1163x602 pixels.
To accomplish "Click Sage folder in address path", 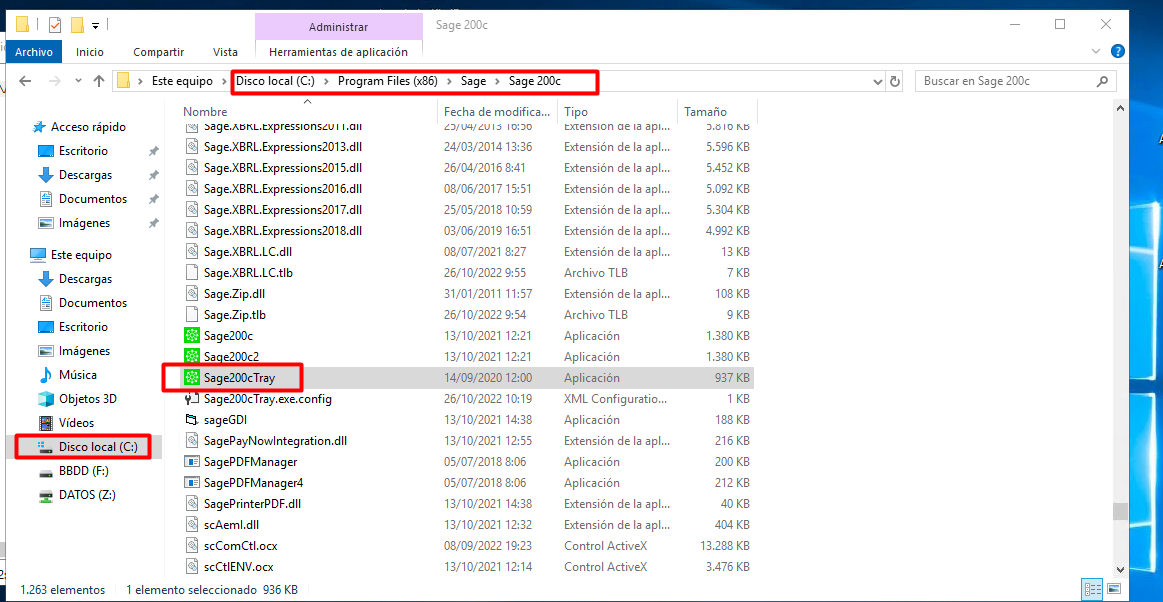I will [x=473, y=81].
